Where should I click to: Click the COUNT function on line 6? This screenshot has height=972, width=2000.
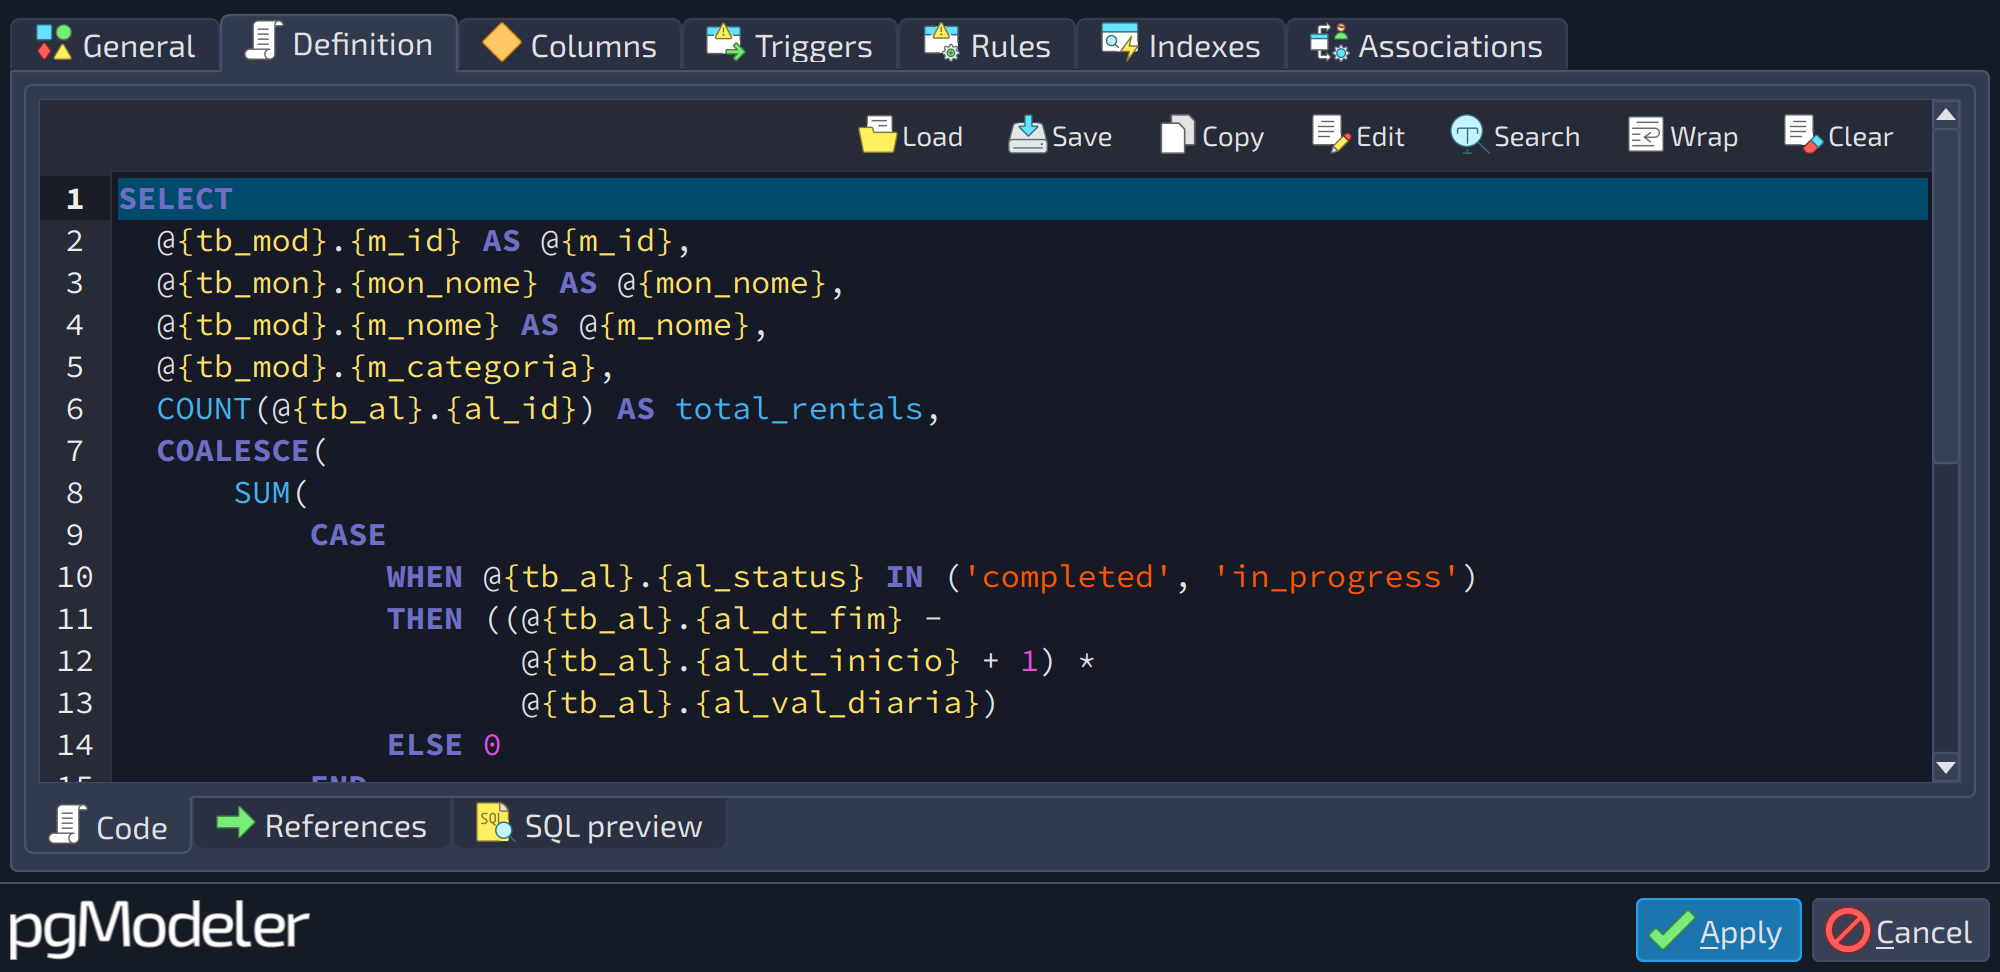pyautogui.click(x=203, y=409)
